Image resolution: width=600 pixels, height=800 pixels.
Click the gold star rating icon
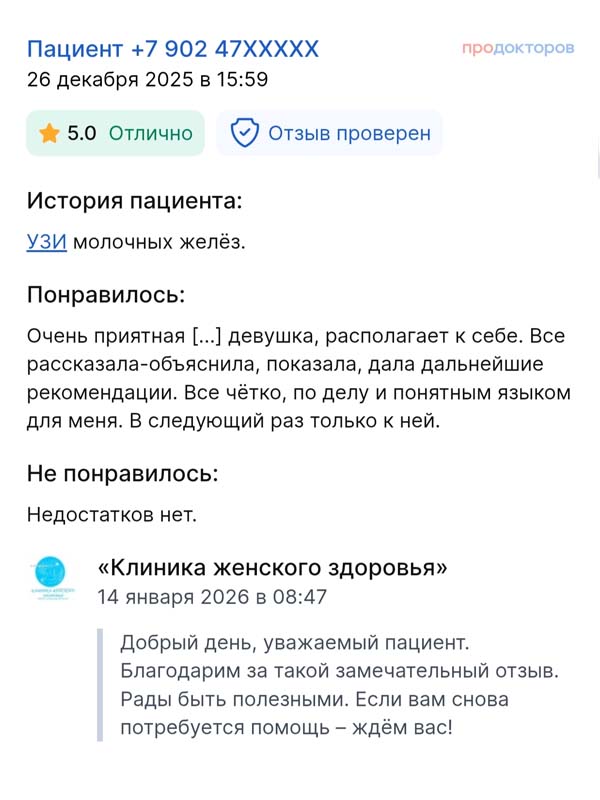point(50,133)
